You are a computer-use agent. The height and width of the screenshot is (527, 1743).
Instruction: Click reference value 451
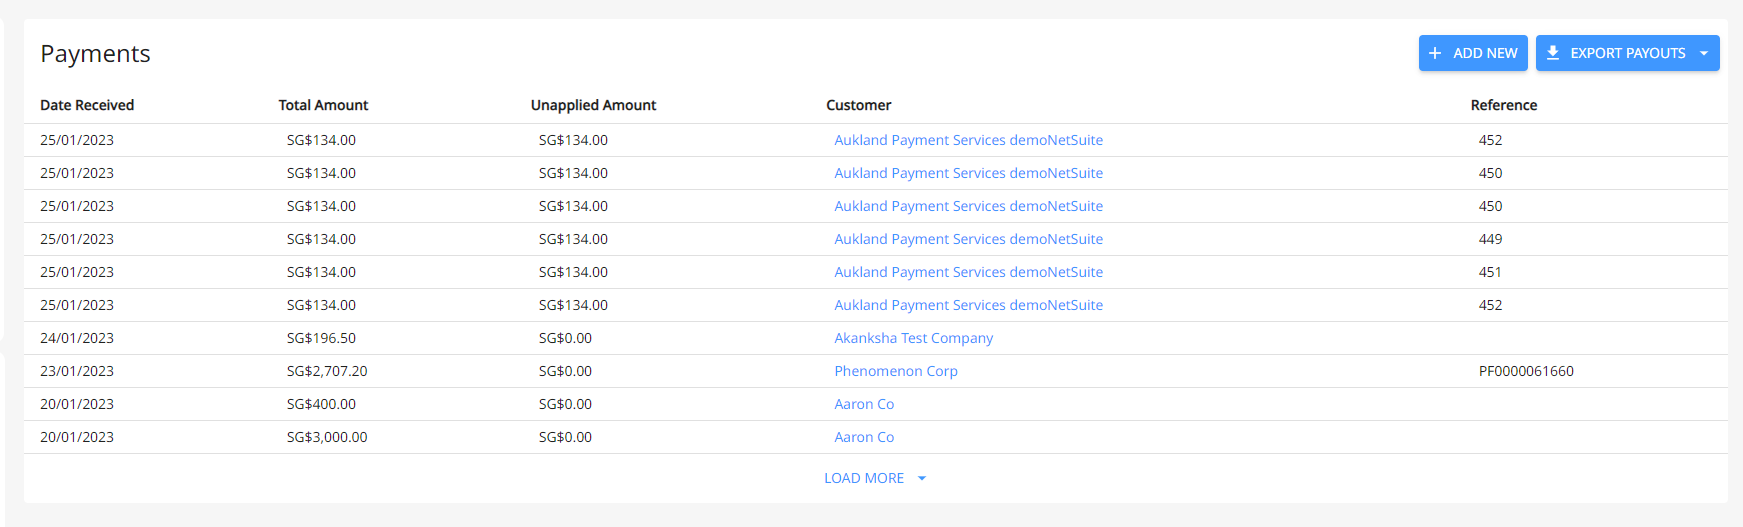tap(1490, 272)
